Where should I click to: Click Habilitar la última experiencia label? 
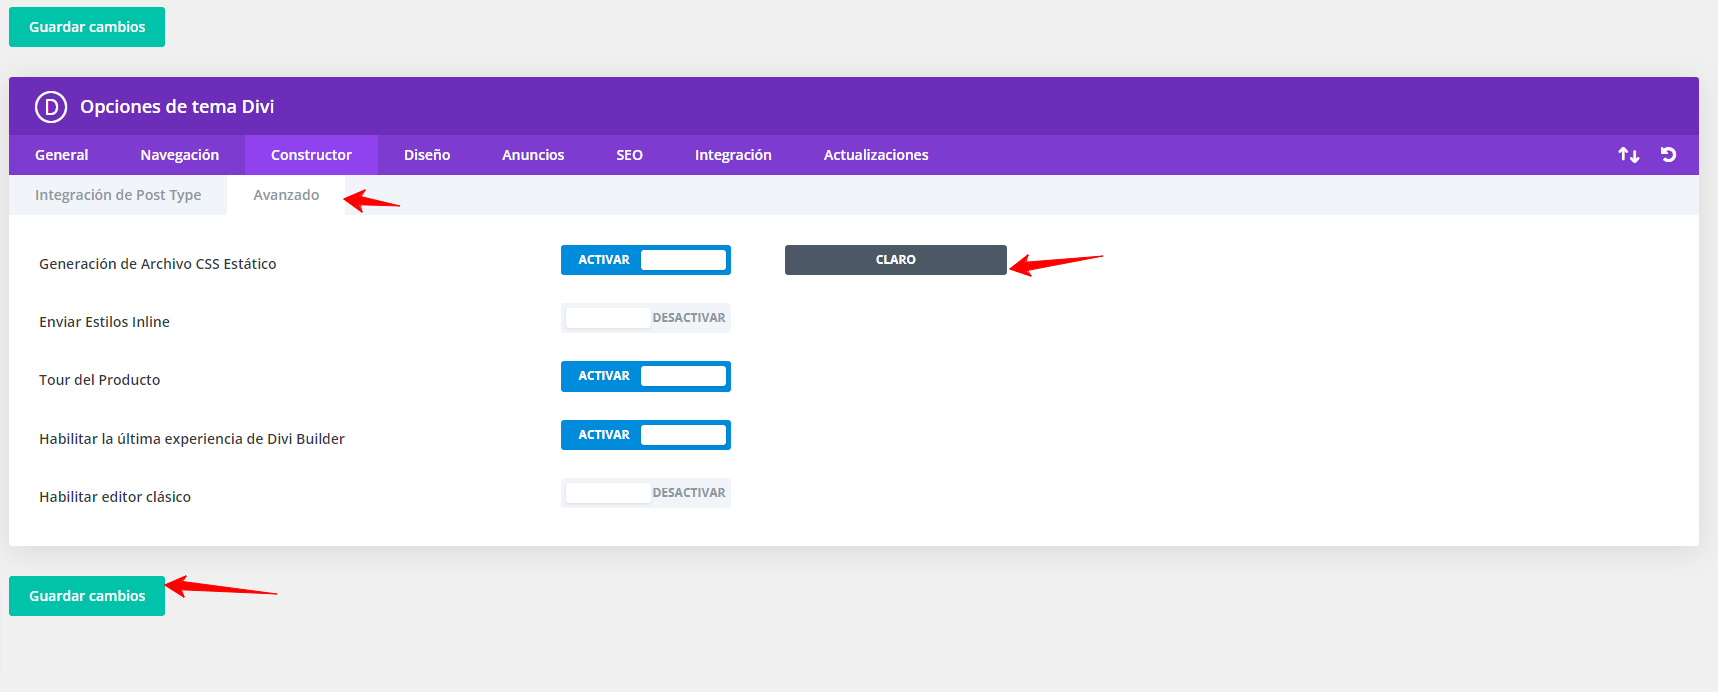click(192, 439)
